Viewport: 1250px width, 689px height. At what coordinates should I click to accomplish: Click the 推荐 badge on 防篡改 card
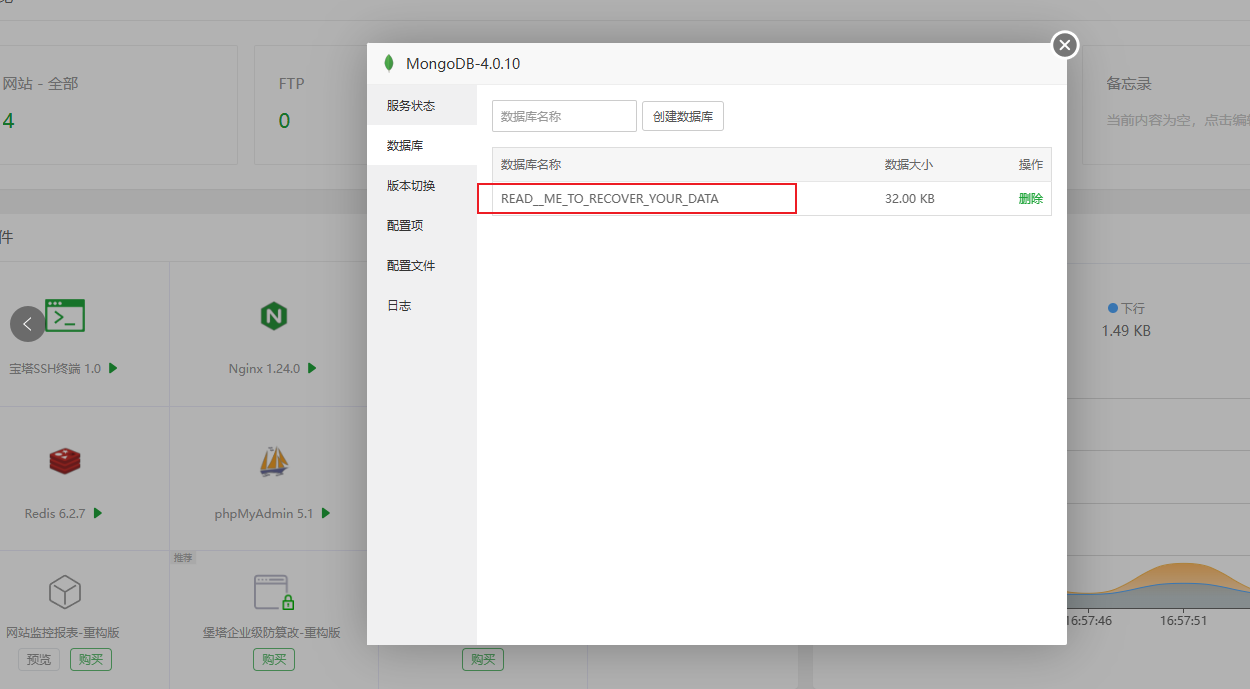pos(183,557)
